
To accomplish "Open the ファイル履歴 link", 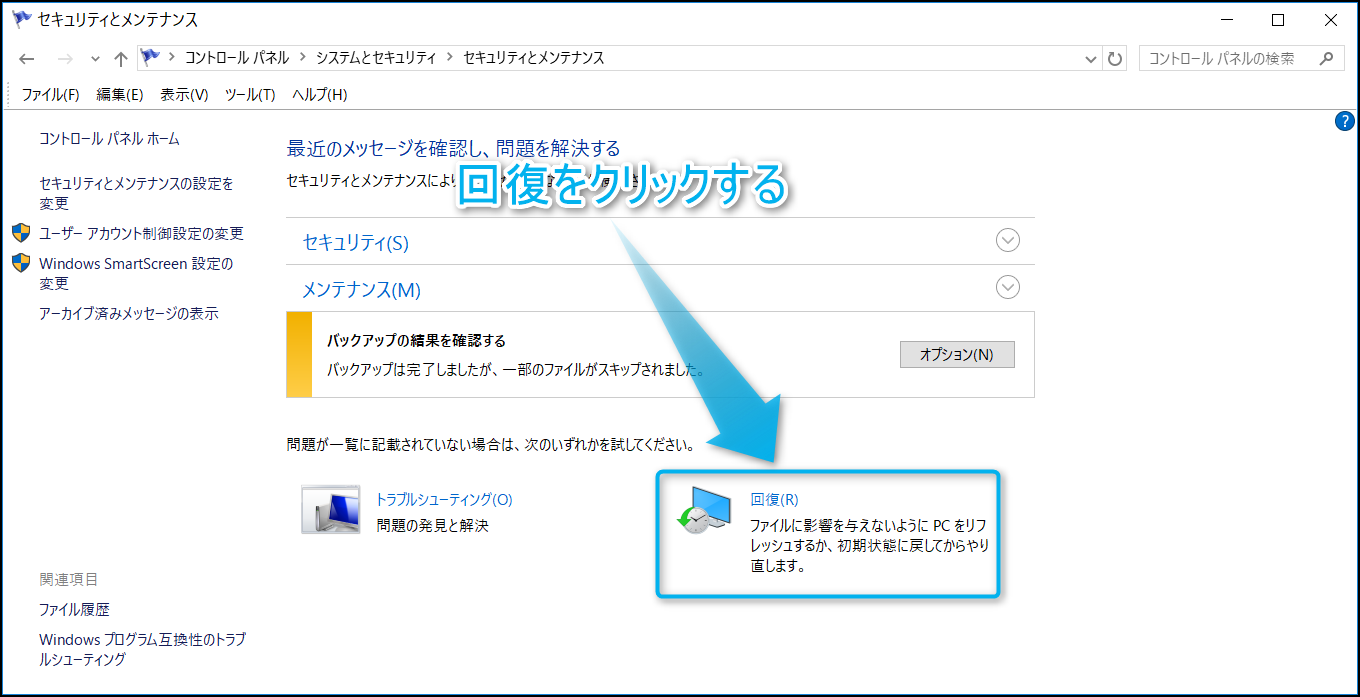I will (74, 609).
